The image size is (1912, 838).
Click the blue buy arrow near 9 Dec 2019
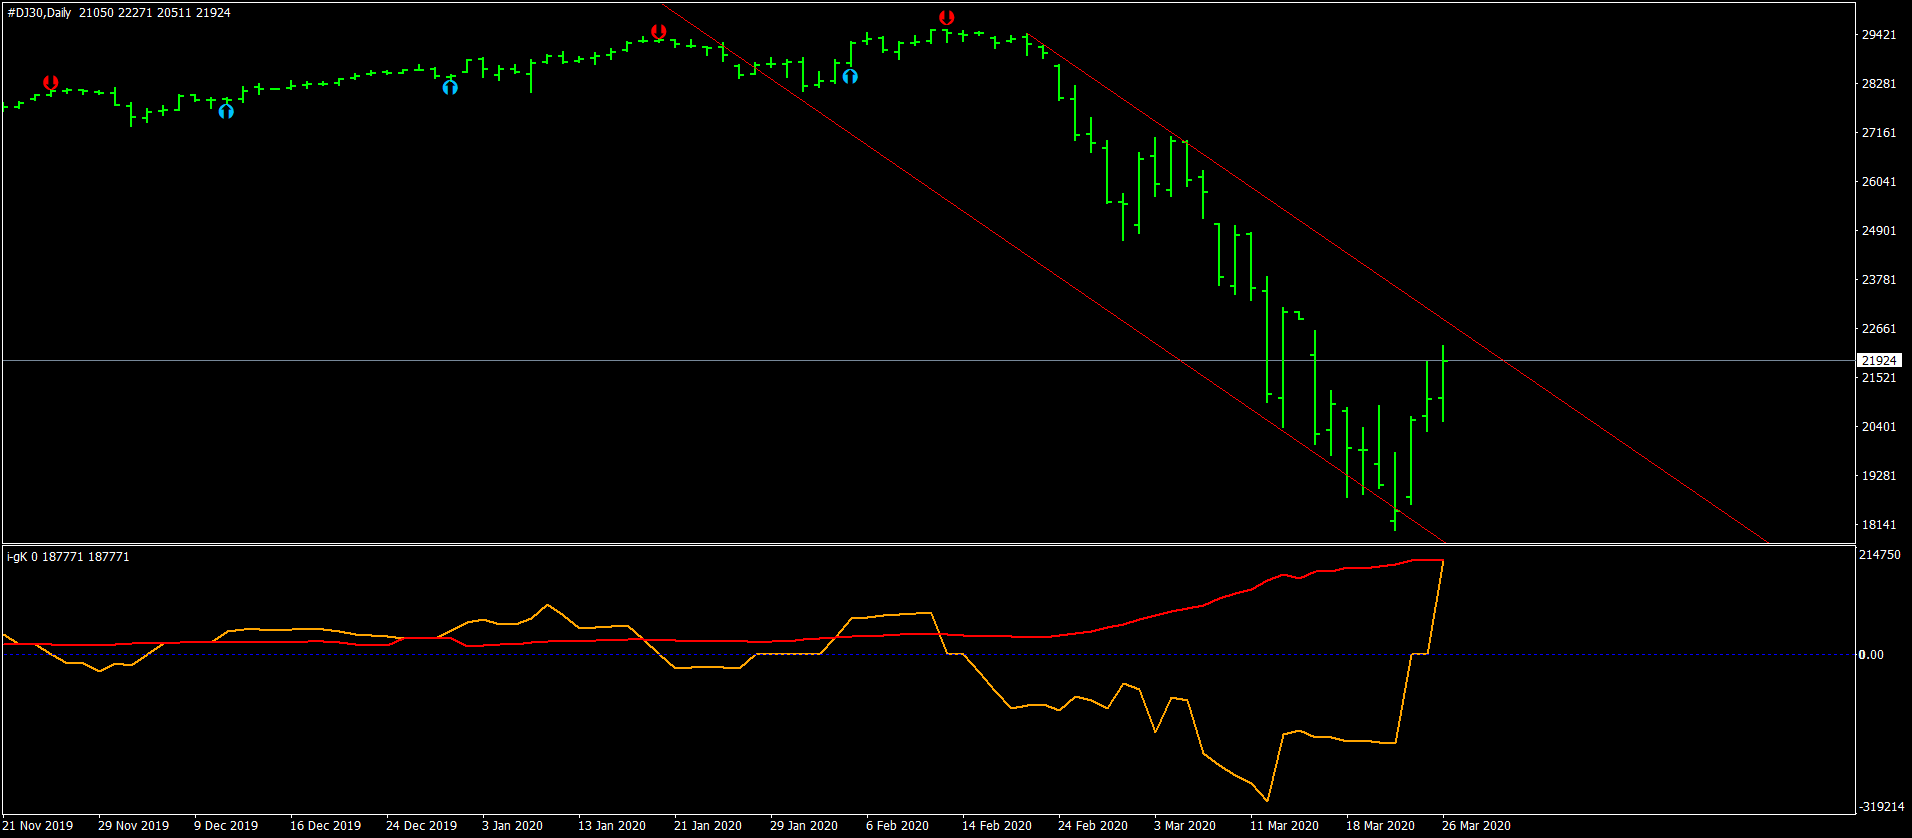tap(226, 111)
